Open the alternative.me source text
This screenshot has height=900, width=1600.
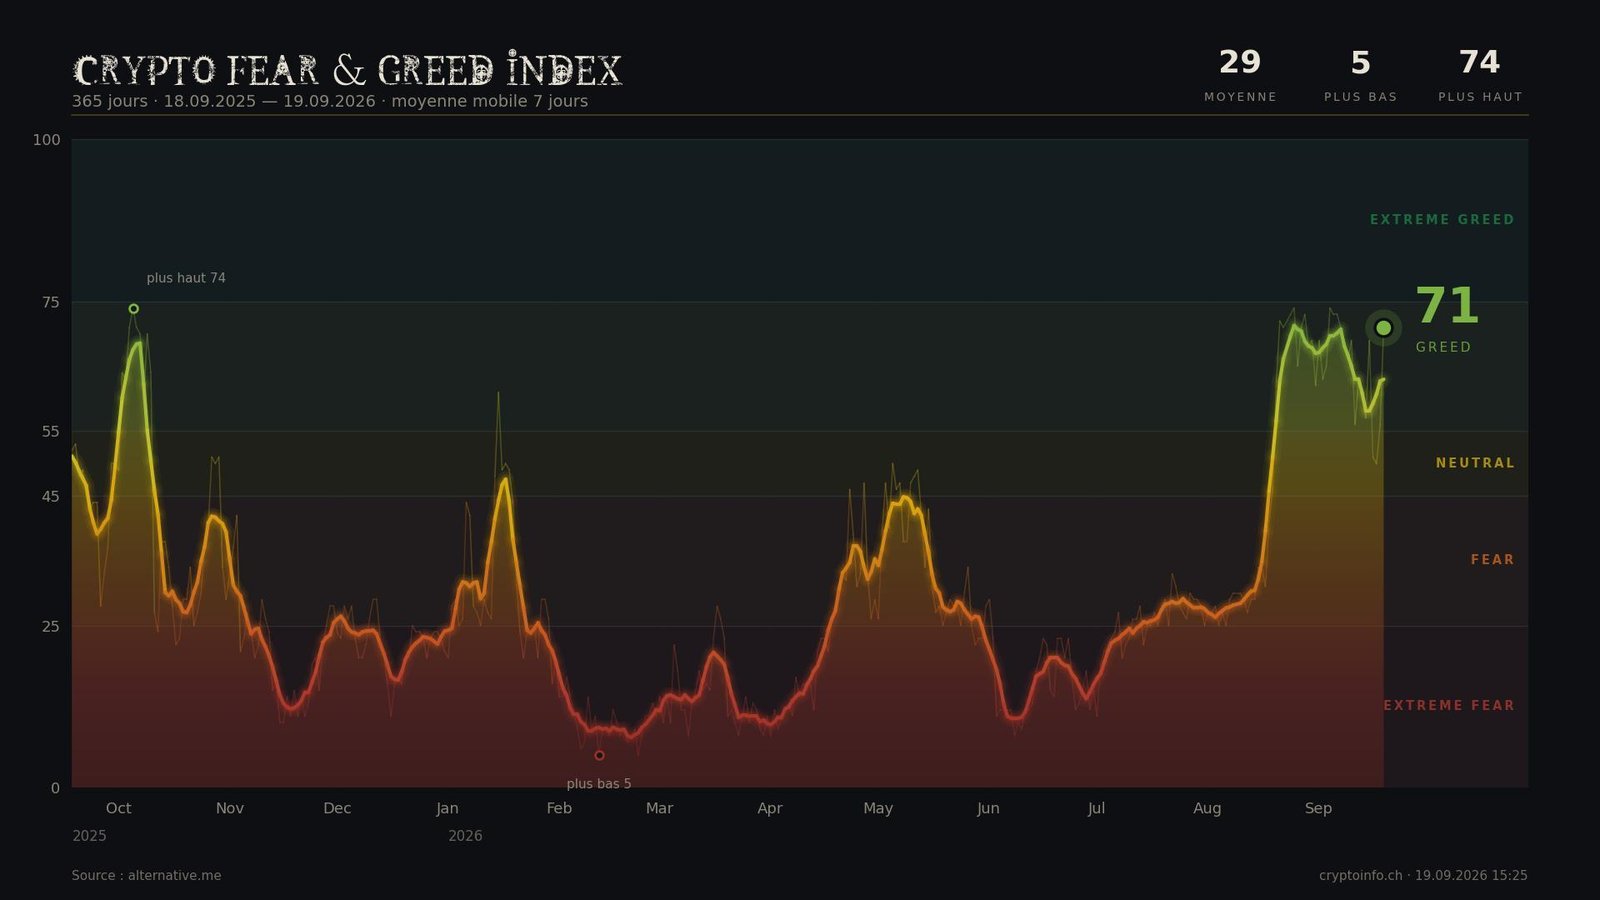click(x=146, y=876)
